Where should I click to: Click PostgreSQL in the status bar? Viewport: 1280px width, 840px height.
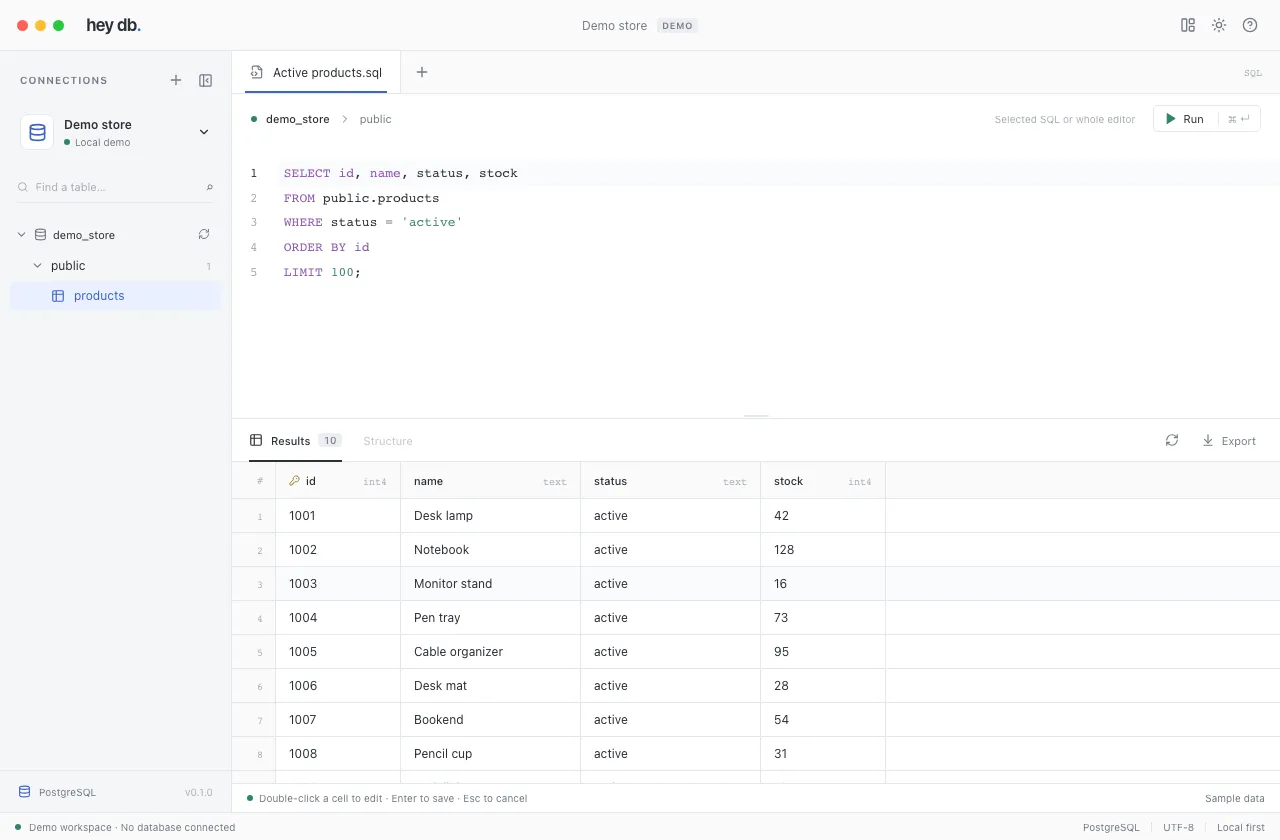click(1111, 827)
